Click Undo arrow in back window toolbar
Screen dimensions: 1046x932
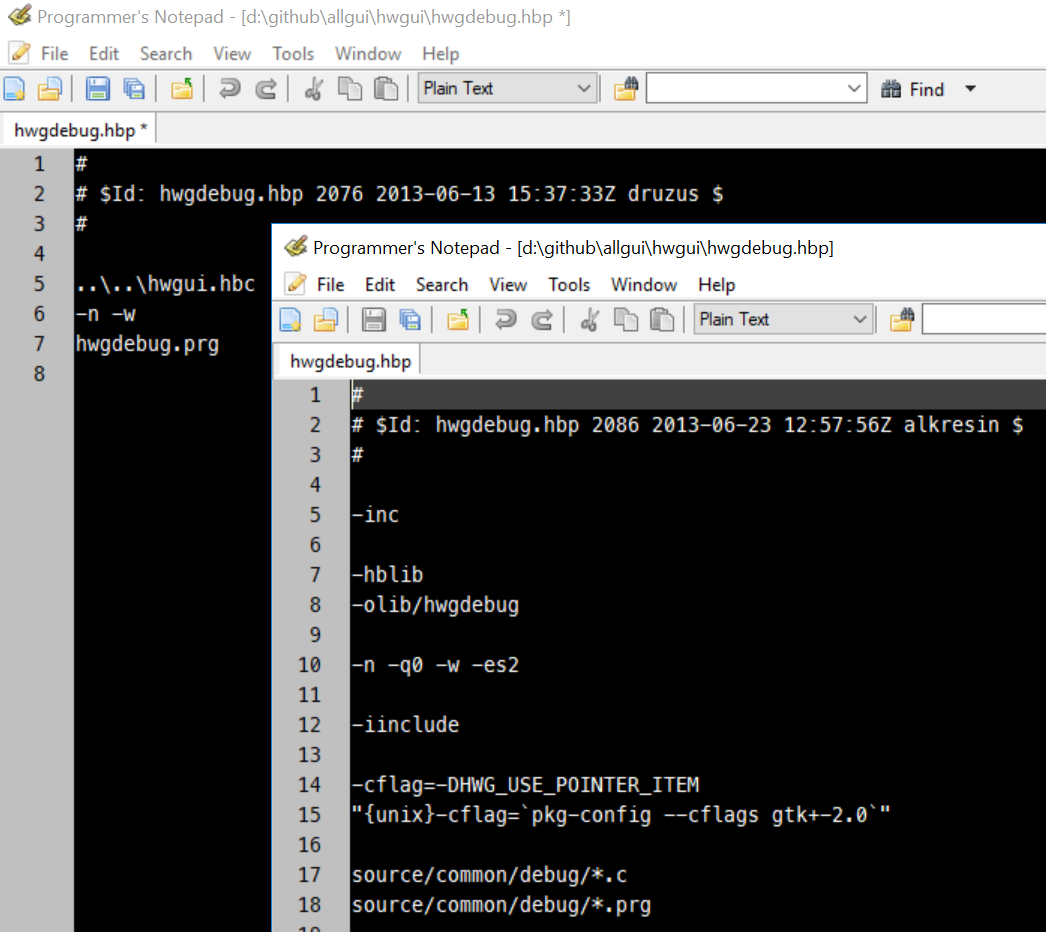coord(230,89)
